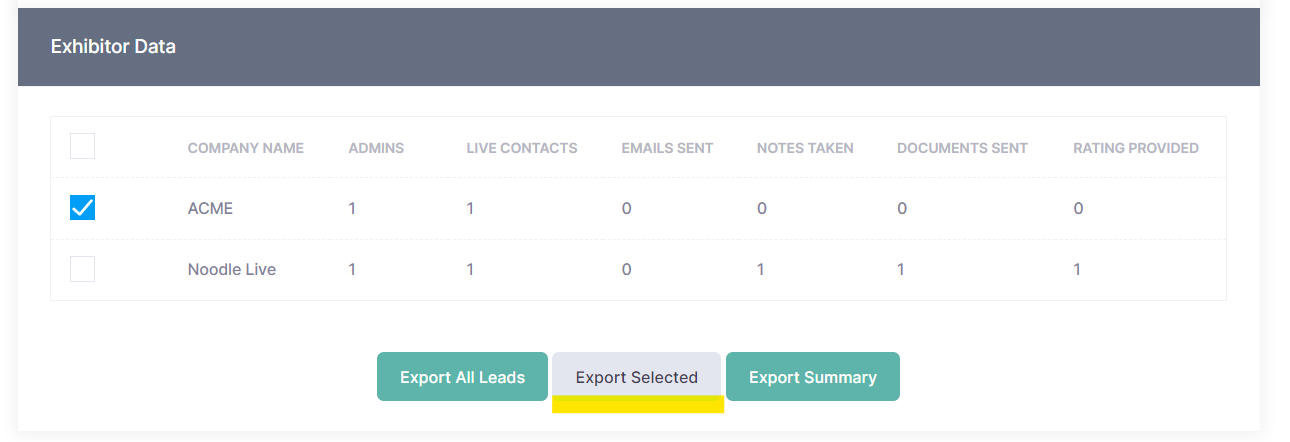Click the Admins column header
The height and width of the screenshot is (442, 1290).
pyautogui.click(x=376, y=148)
